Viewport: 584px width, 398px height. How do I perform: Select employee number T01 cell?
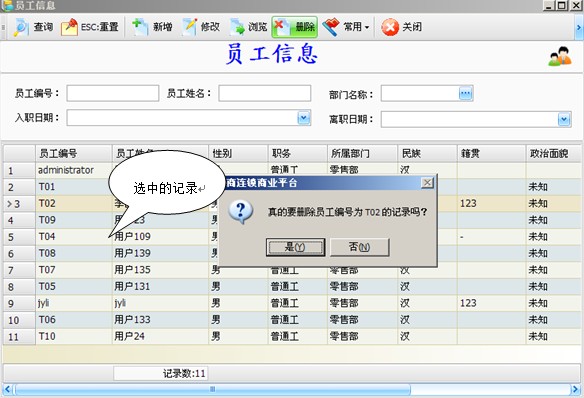(73, 187)
